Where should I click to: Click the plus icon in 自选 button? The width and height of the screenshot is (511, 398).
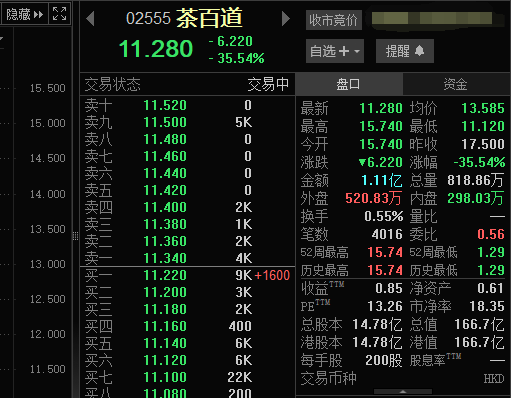point(344,51)
